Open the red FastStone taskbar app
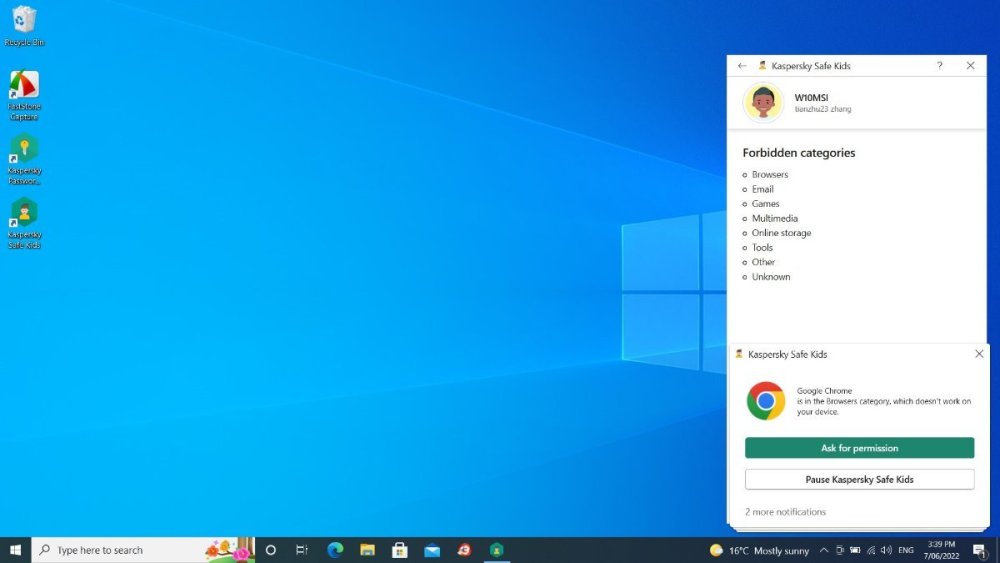 pyautogui.click(x=464, y=550)
